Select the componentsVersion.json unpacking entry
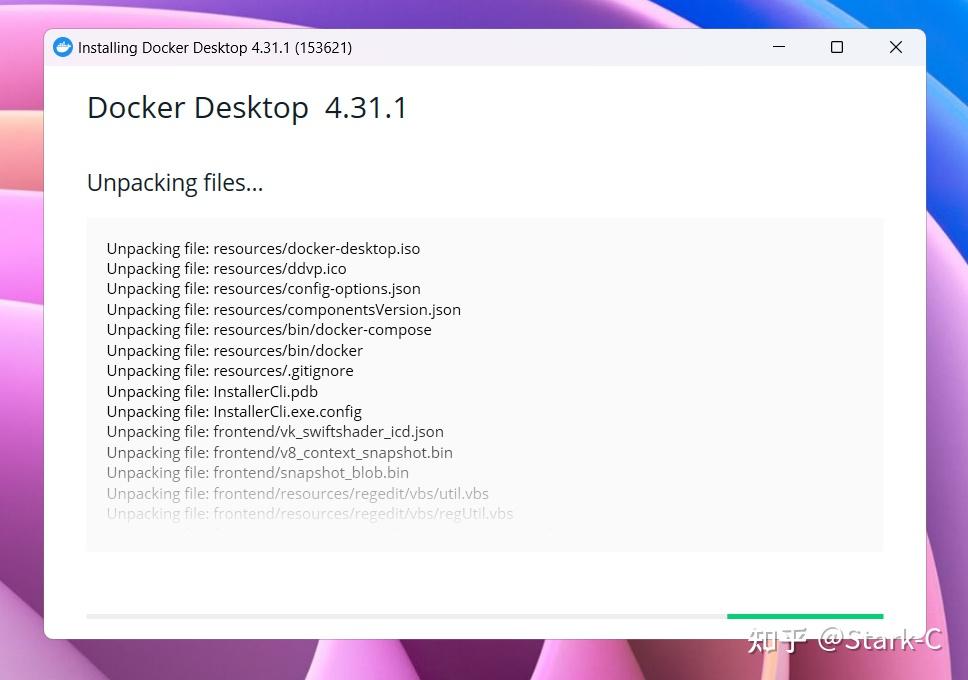The image size is (968, 680). [283, 309]
